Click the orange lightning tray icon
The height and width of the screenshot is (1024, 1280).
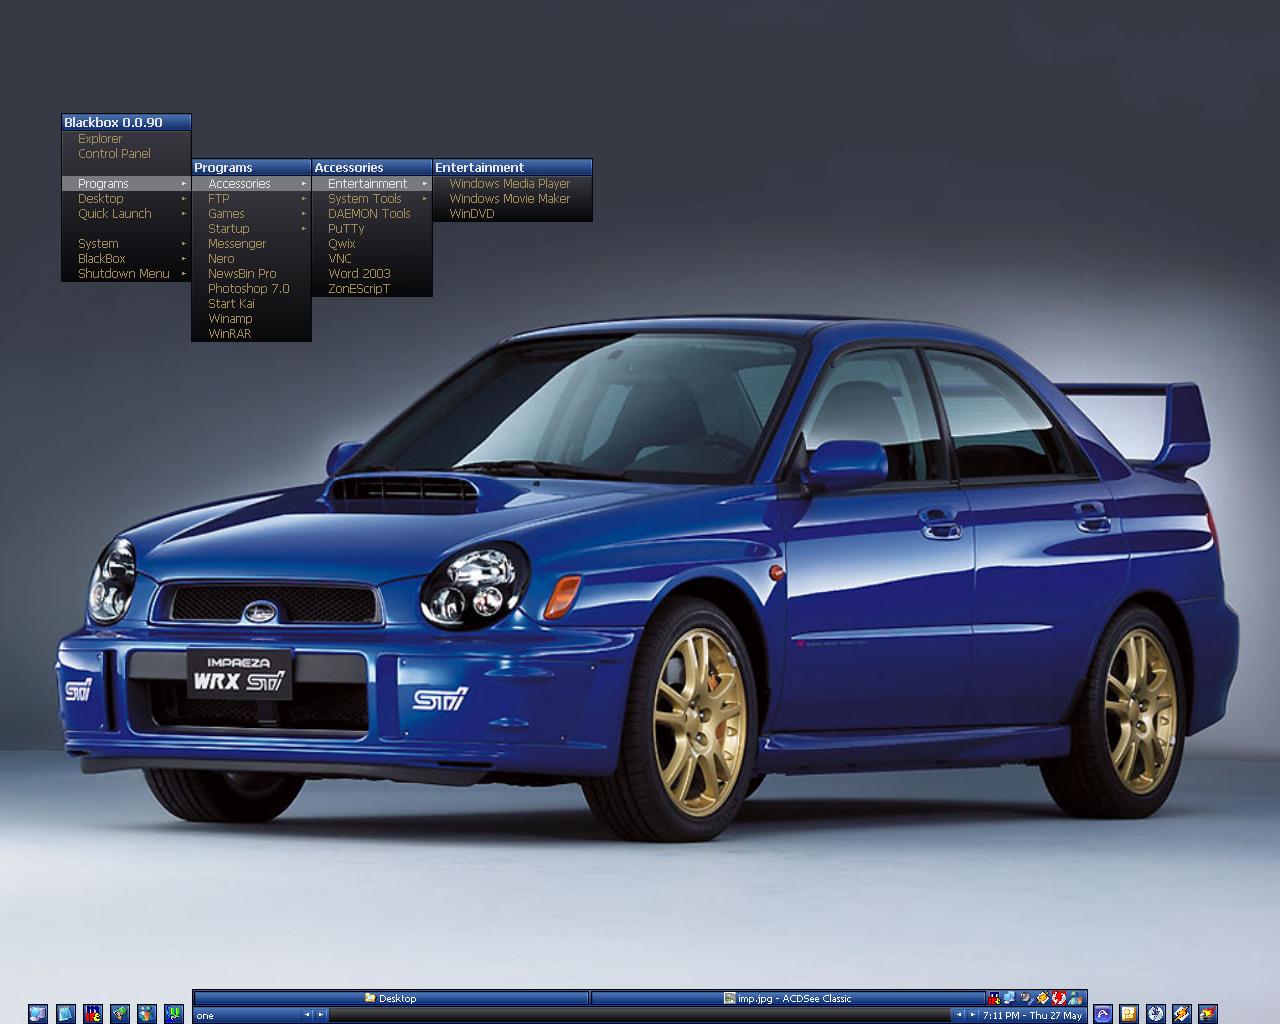[1043, 998]
